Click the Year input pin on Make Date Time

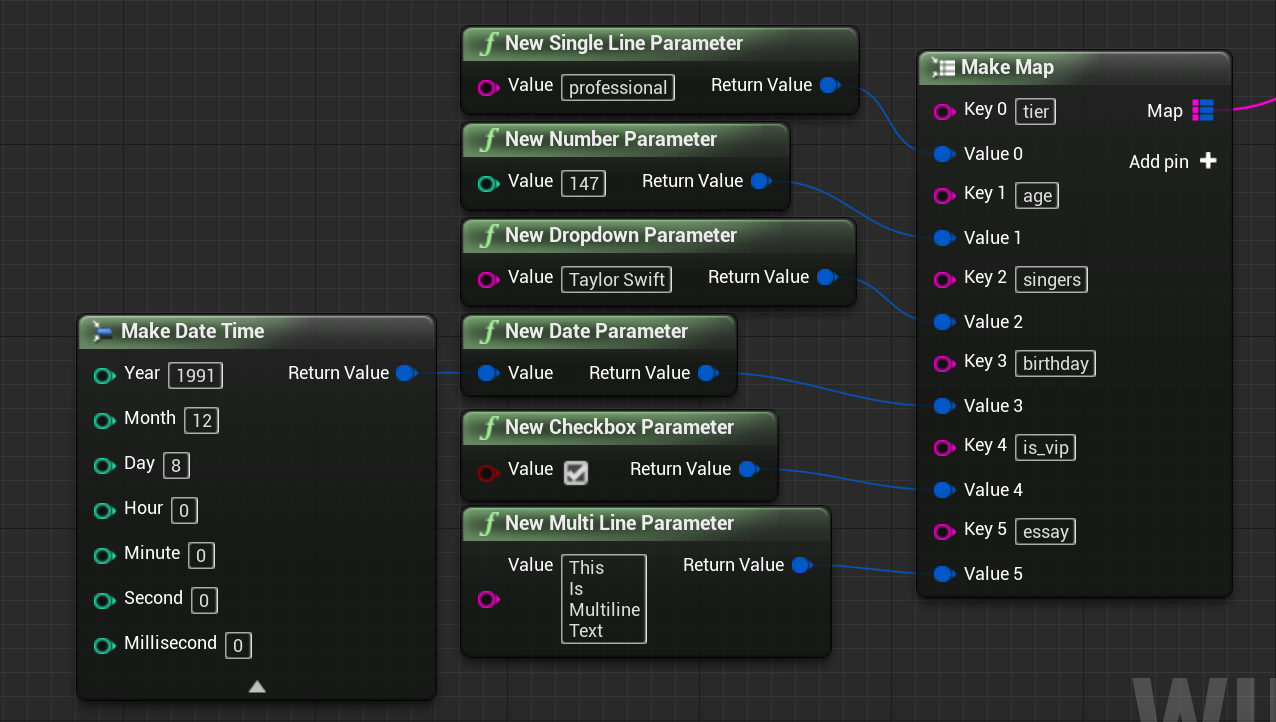tap(104, 375)
